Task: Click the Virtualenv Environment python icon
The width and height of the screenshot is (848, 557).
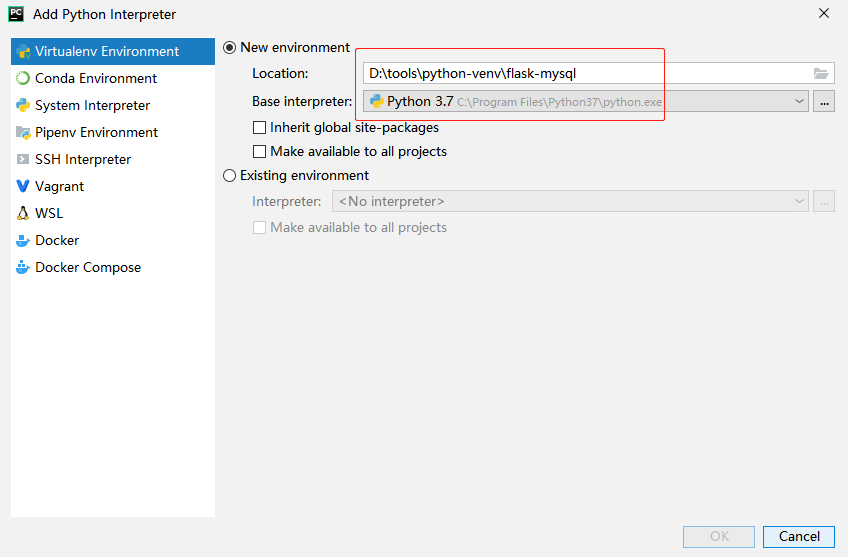Action: [23, 51]
